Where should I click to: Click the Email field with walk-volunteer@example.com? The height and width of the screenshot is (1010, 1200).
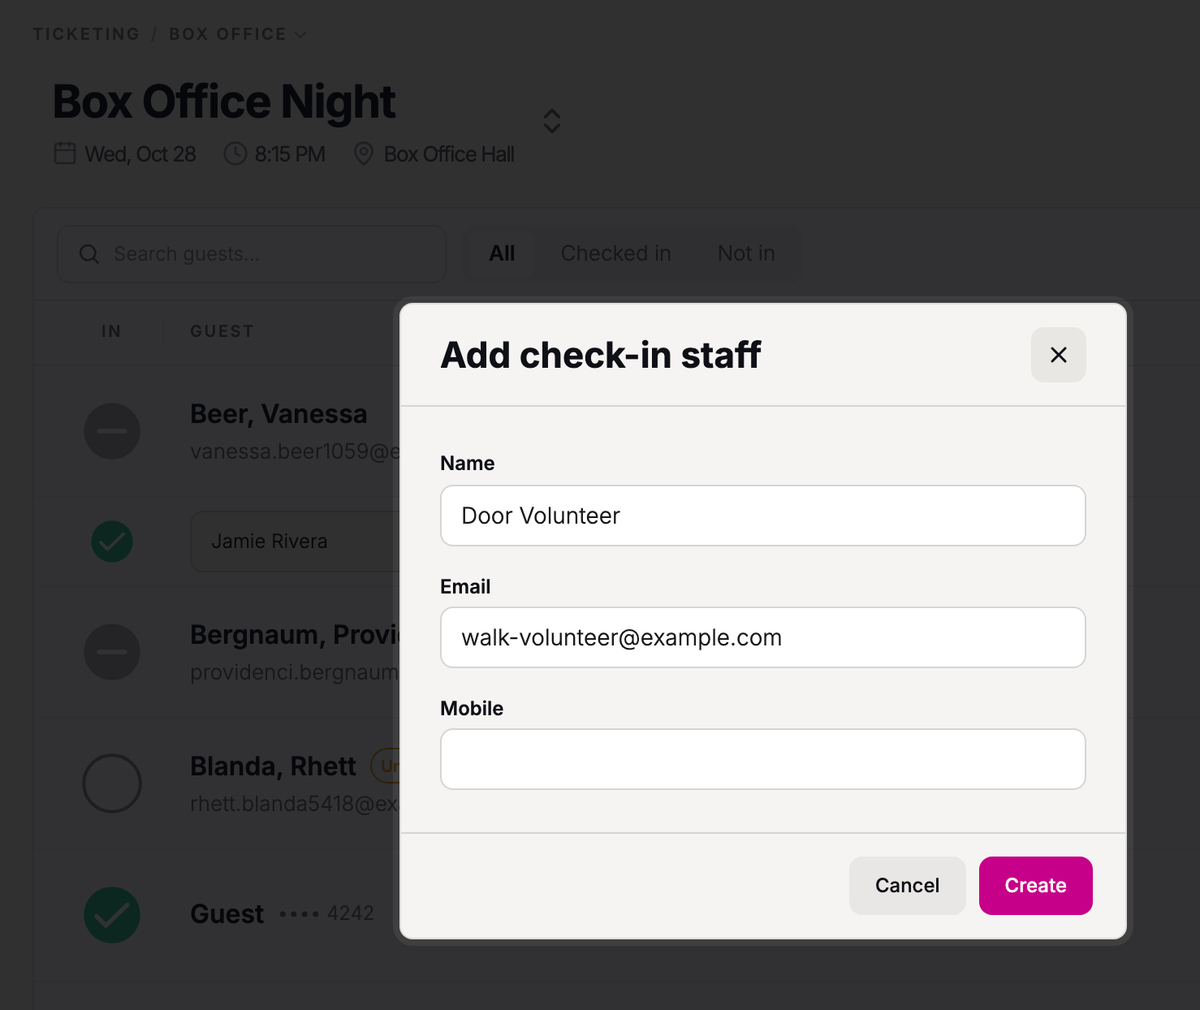763,637
